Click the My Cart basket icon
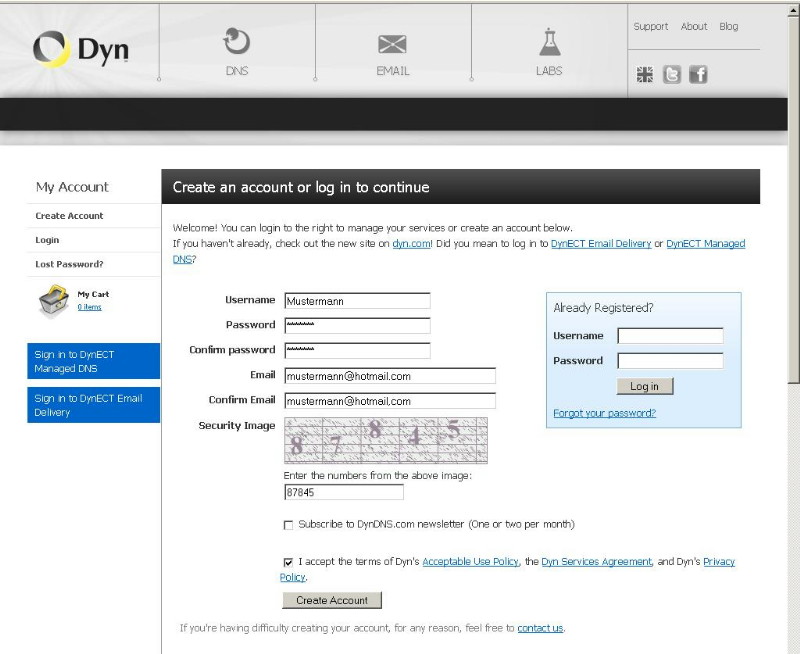Image resolution: width=800 pixels, height=654 pixels. pyautogui.click(x=53, y=301)
